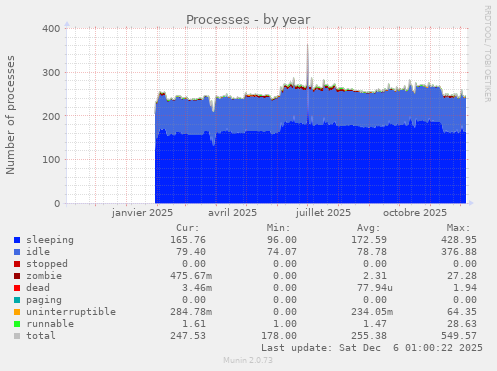Click the 'stopped' legend label

point(47,264)
